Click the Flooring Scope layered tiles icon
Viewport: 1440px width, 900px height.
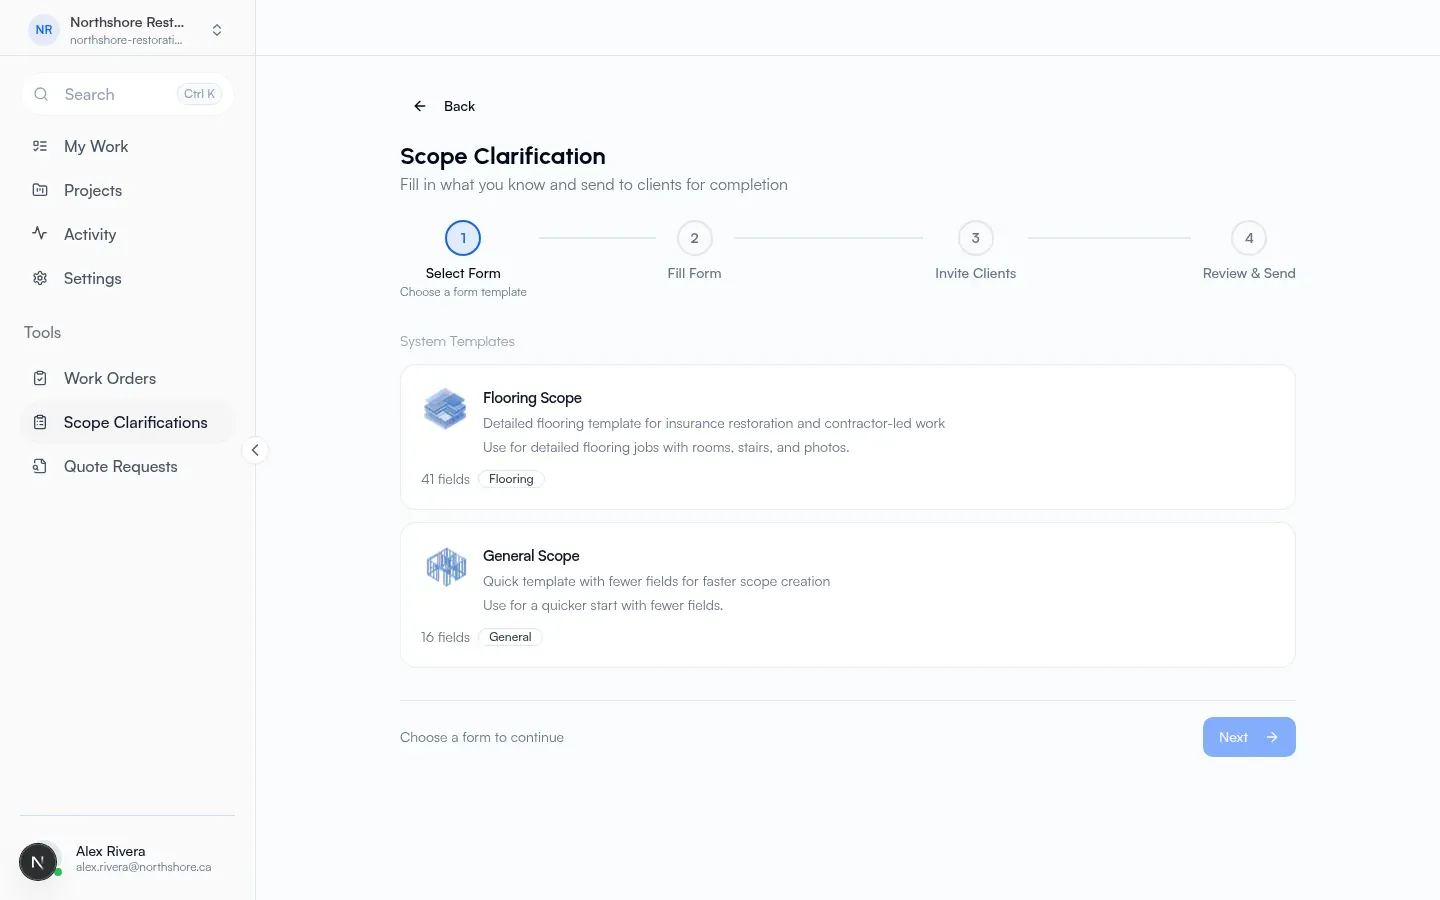coord(445,408)
